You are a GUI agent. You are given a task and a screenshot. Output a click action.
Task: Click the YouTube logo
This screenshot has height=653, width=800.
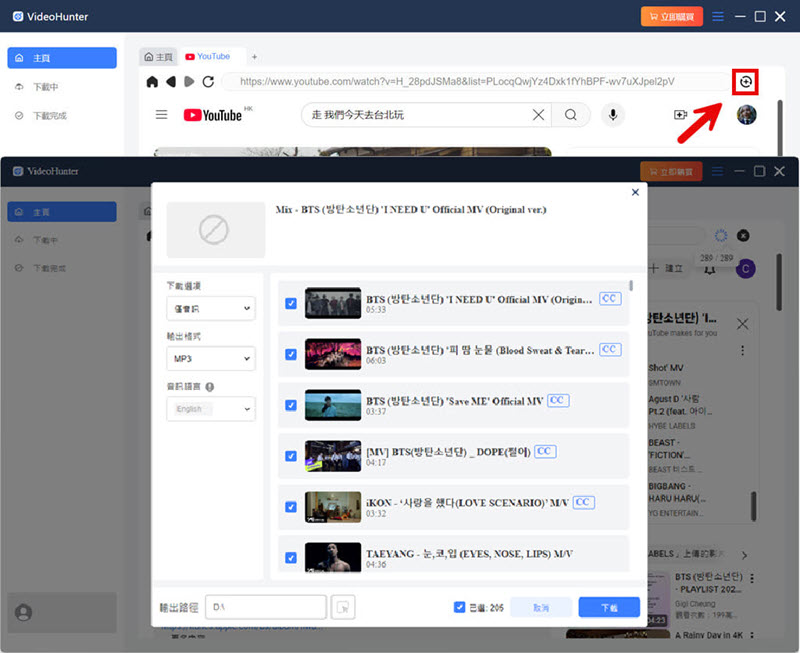pos(213,115)
